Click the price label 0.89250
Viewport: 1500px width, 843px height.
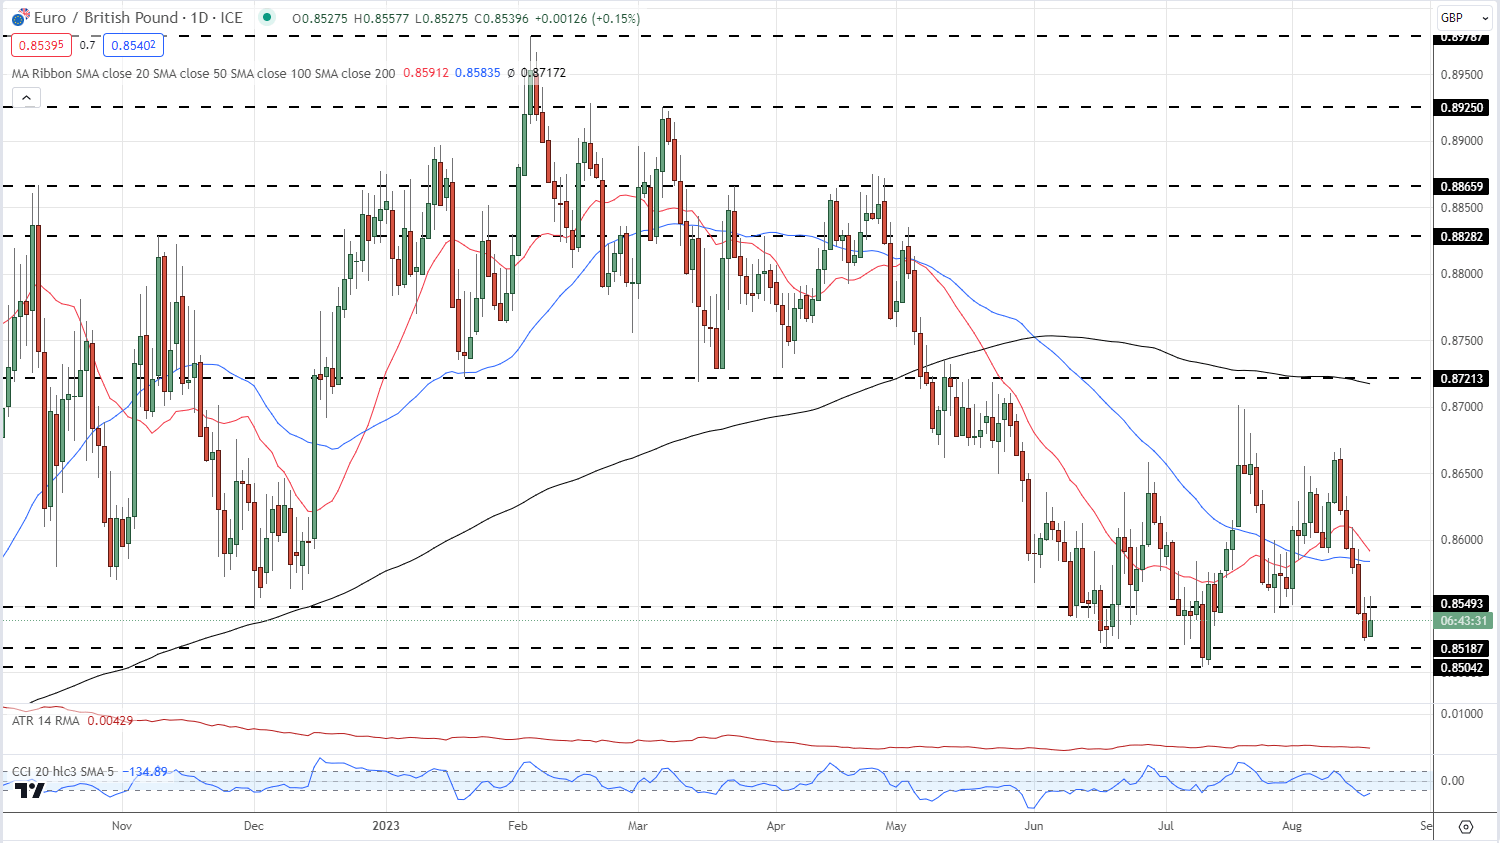point(1462,107)
